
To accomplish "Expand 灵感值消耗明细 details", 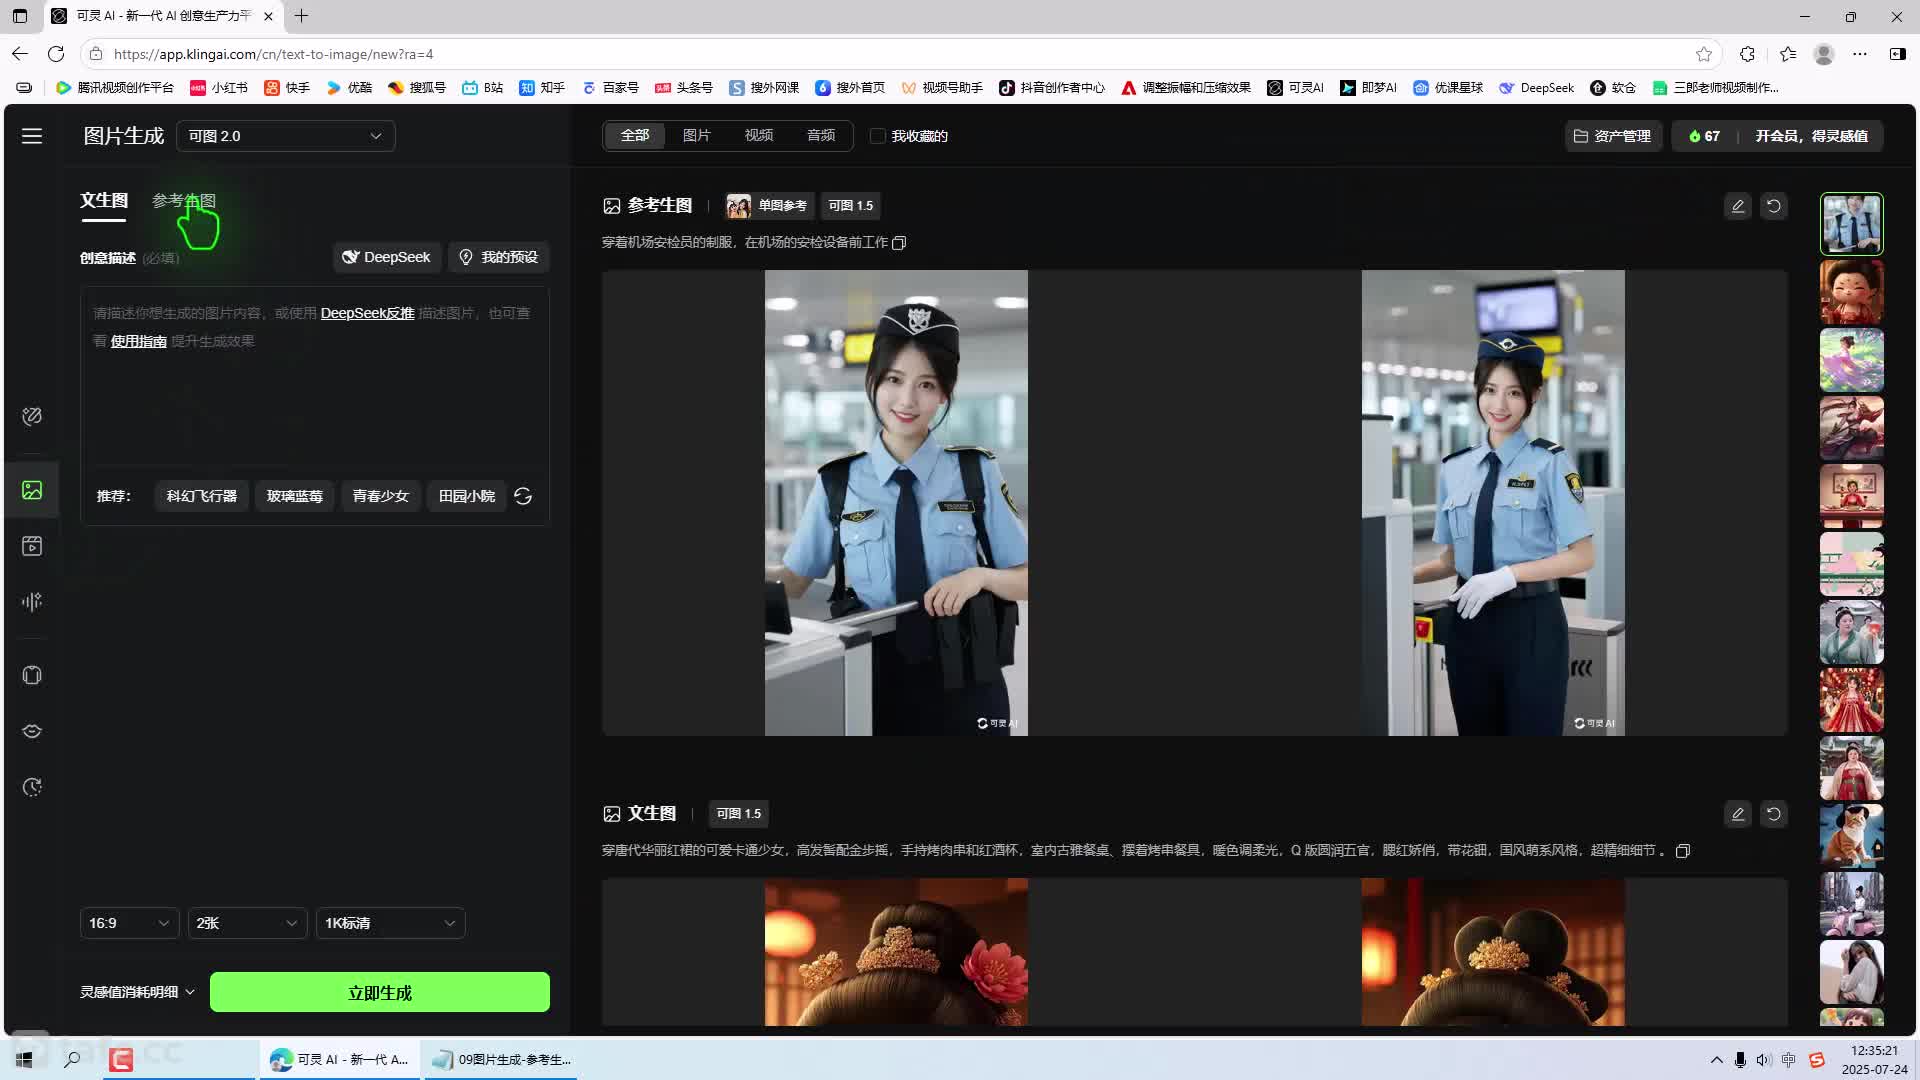I will [138, 992].
